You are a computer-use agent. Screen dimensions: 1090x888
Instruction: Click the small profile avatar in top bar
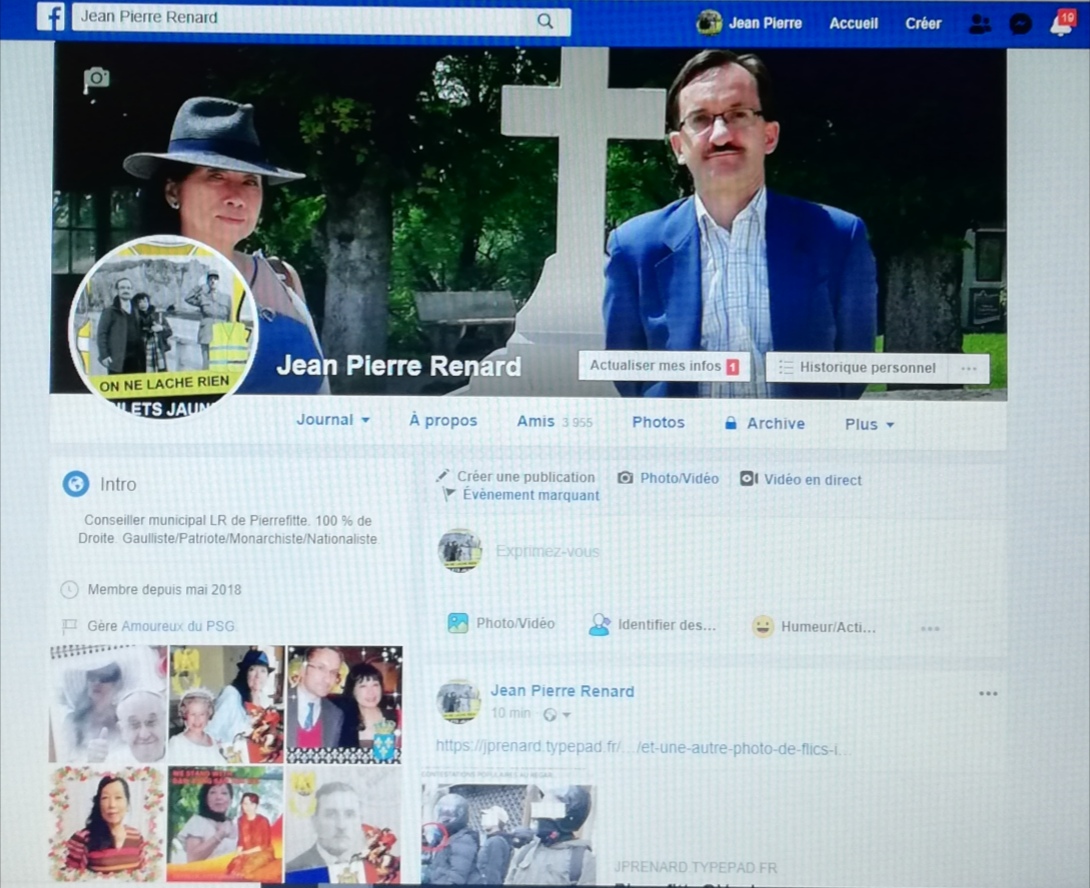[709, 23]
